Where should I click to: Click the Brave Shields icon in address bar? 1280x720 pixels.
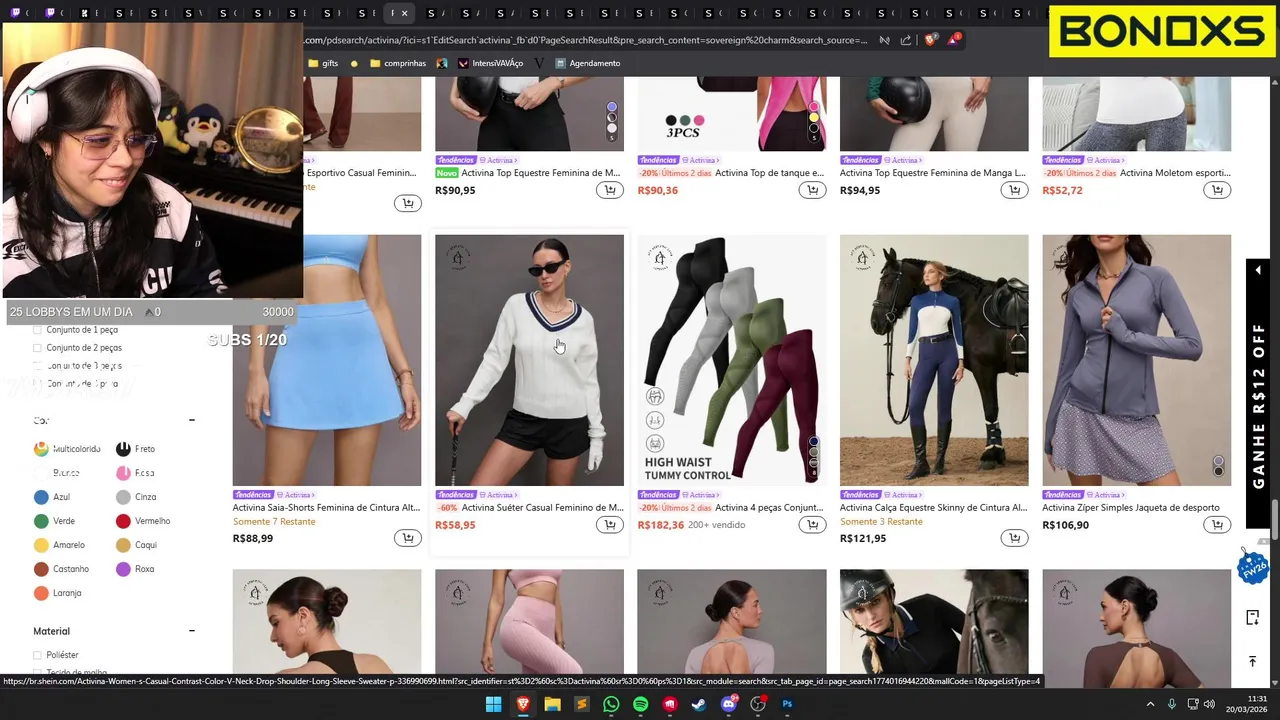click(x=931, y=40)
